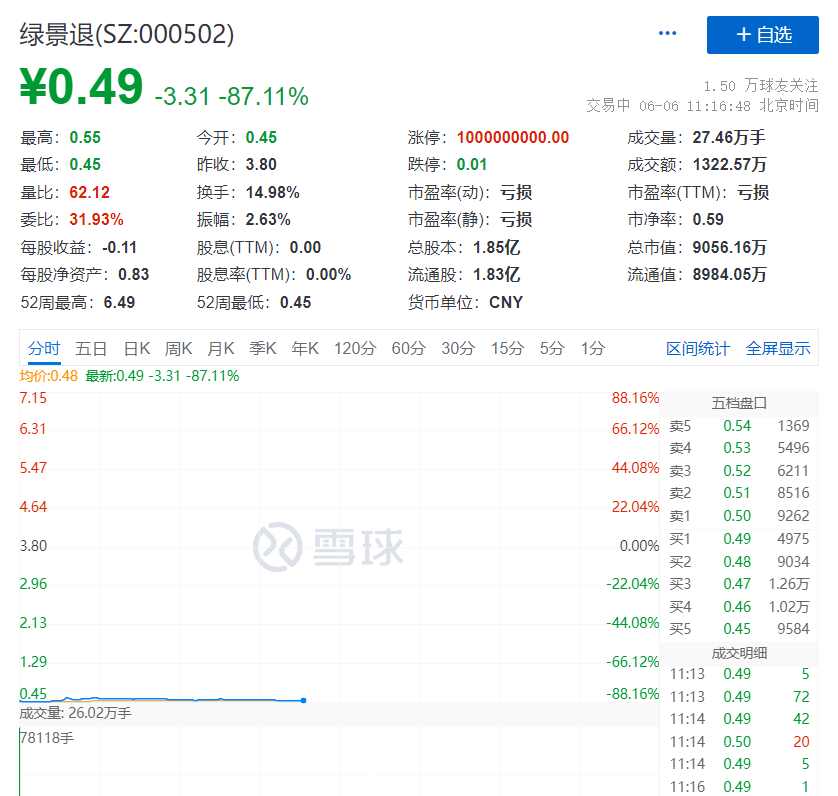The width and height of the screenshot is (838, 796).
Task: Click the 量比 value 62.12
Action: point(89,192)
